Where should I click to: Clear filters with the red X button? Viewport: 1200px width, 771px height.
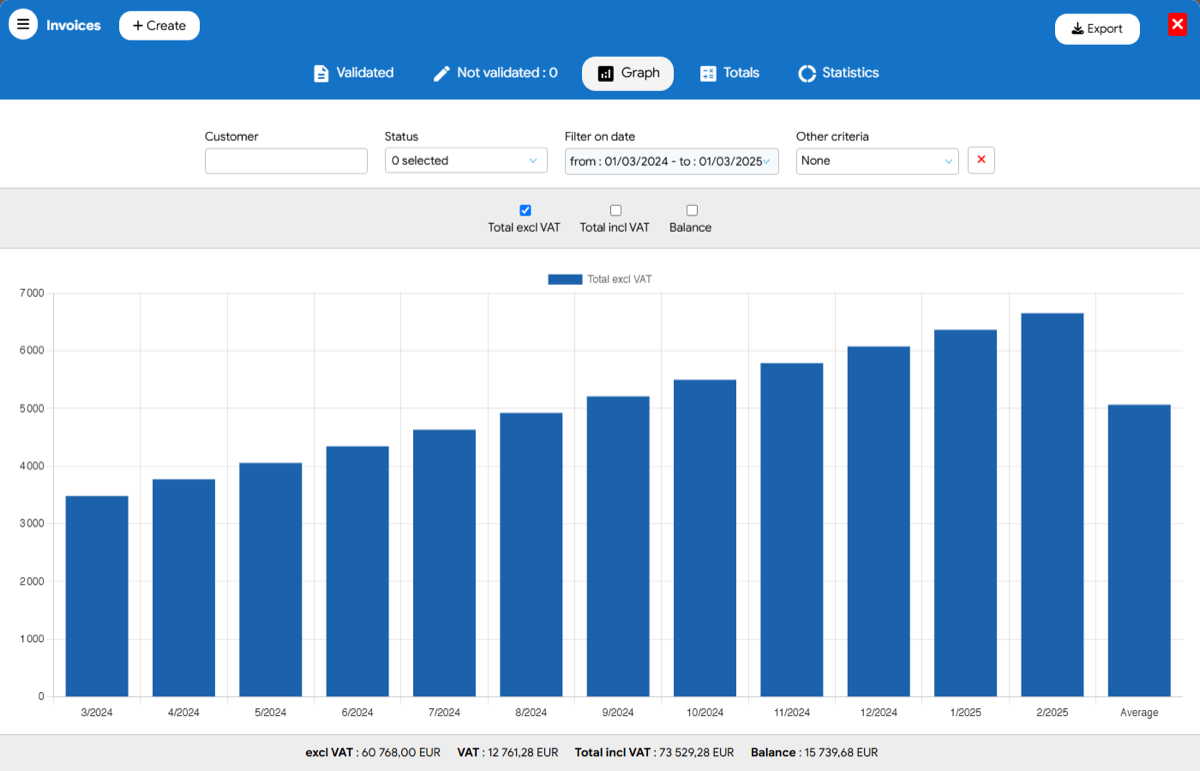(x=981, y=160)
